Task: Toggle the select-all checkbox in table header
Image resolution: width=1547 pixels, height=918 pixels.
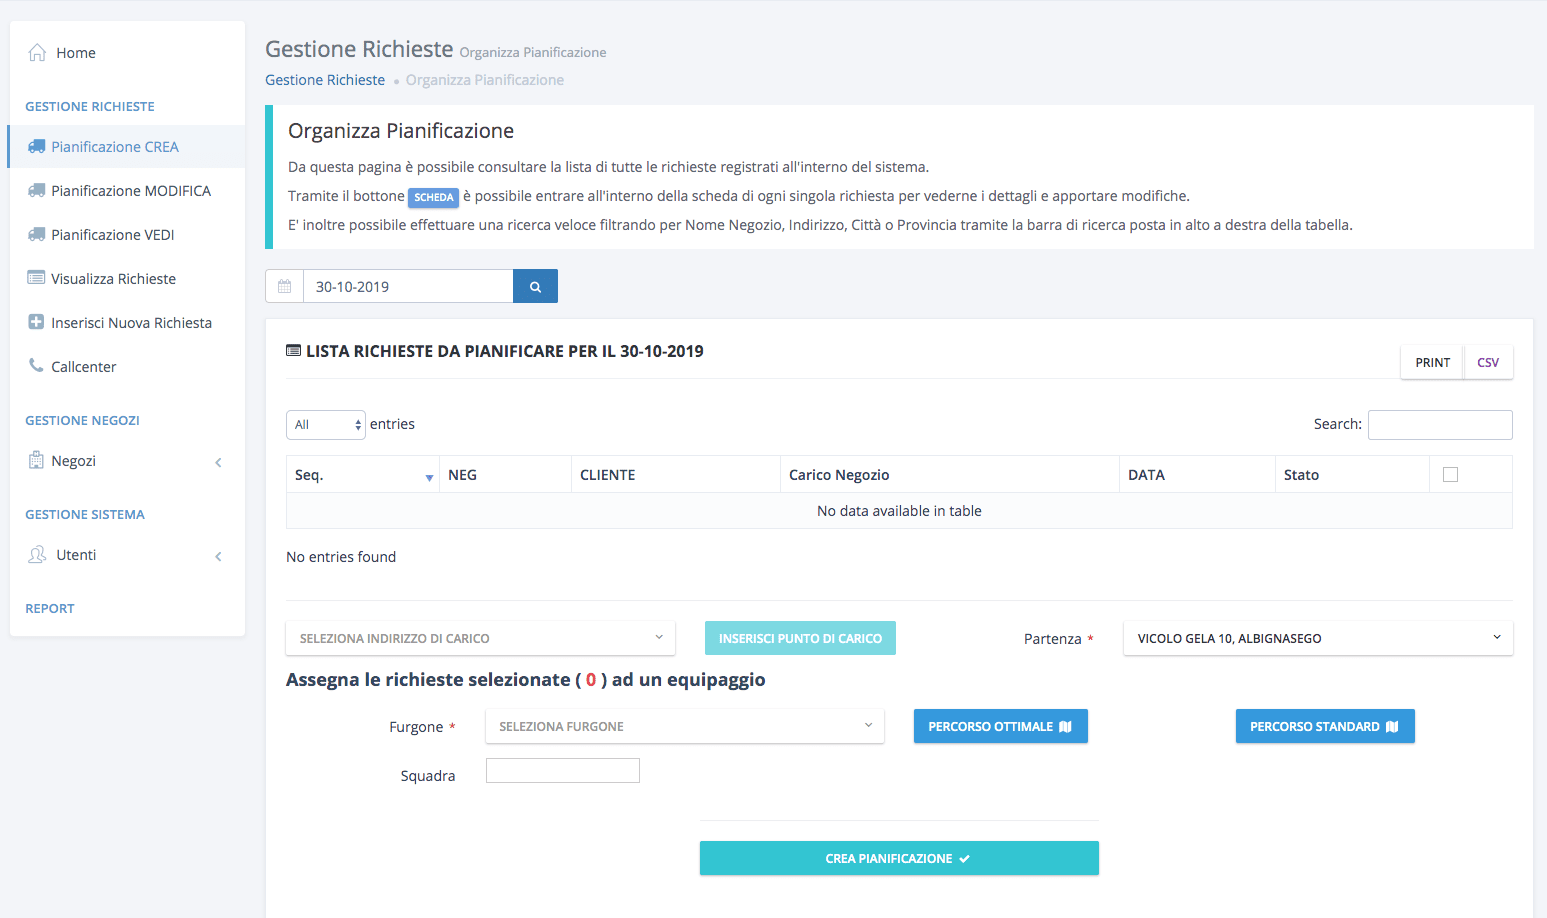Action: coord(1450,475)
